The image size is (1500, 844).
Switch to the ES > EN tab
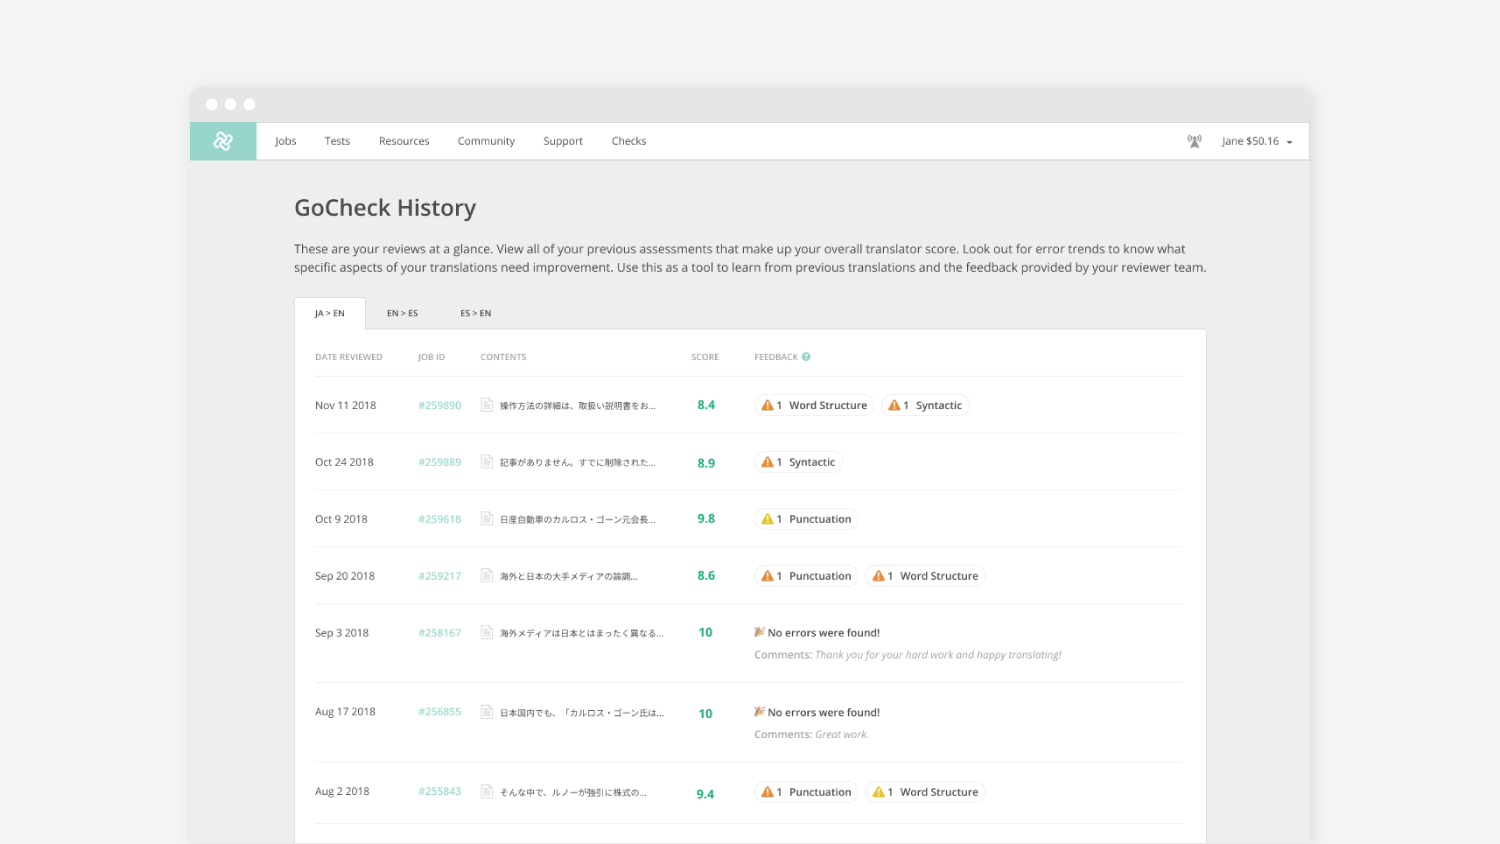click(x=476, y=313)
